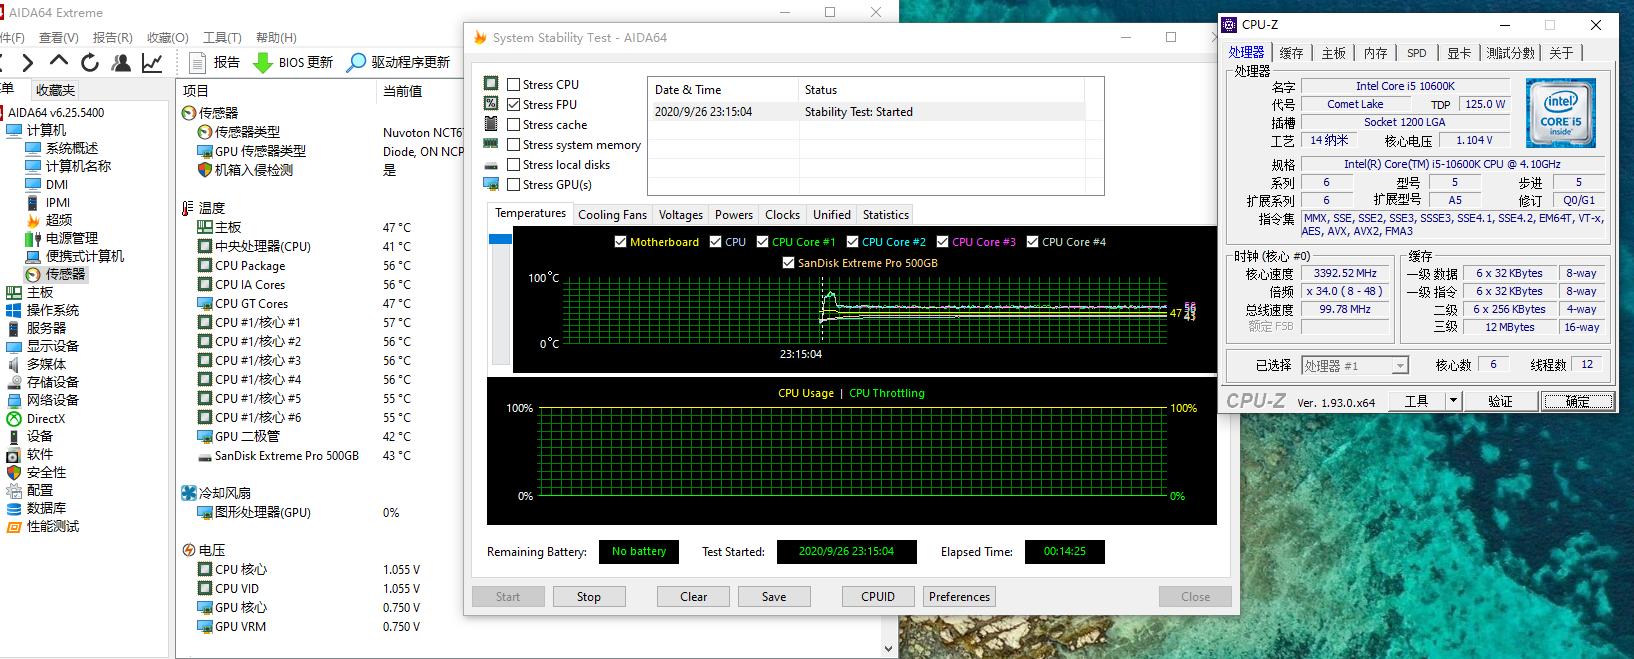Click the AIDA64 value list scroll down arrow
This screenshot has height=659, width=1634.
pyautogui.click(x=889, y=649)
